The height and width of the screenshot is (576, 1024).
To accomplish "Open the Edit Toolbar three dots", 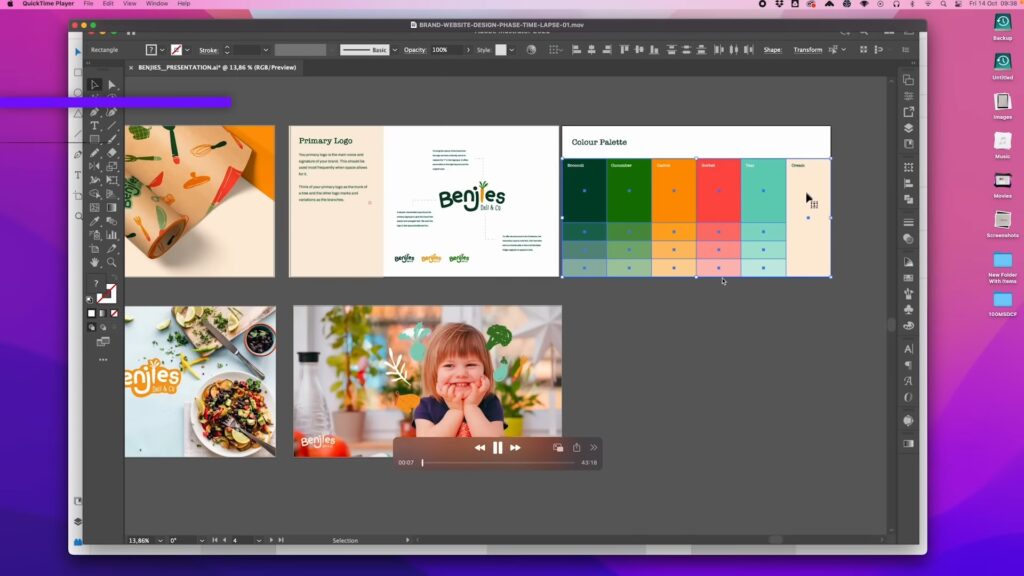I will [103, 360].
